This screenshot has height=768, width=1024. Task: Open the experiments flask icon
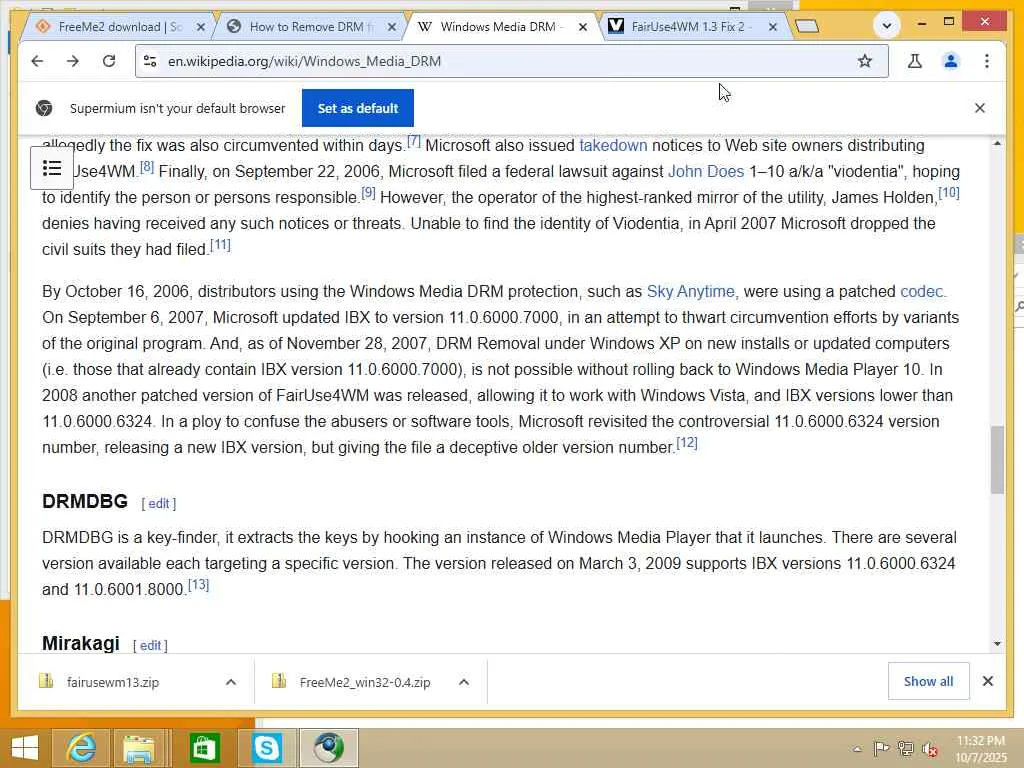pos(915,61)
